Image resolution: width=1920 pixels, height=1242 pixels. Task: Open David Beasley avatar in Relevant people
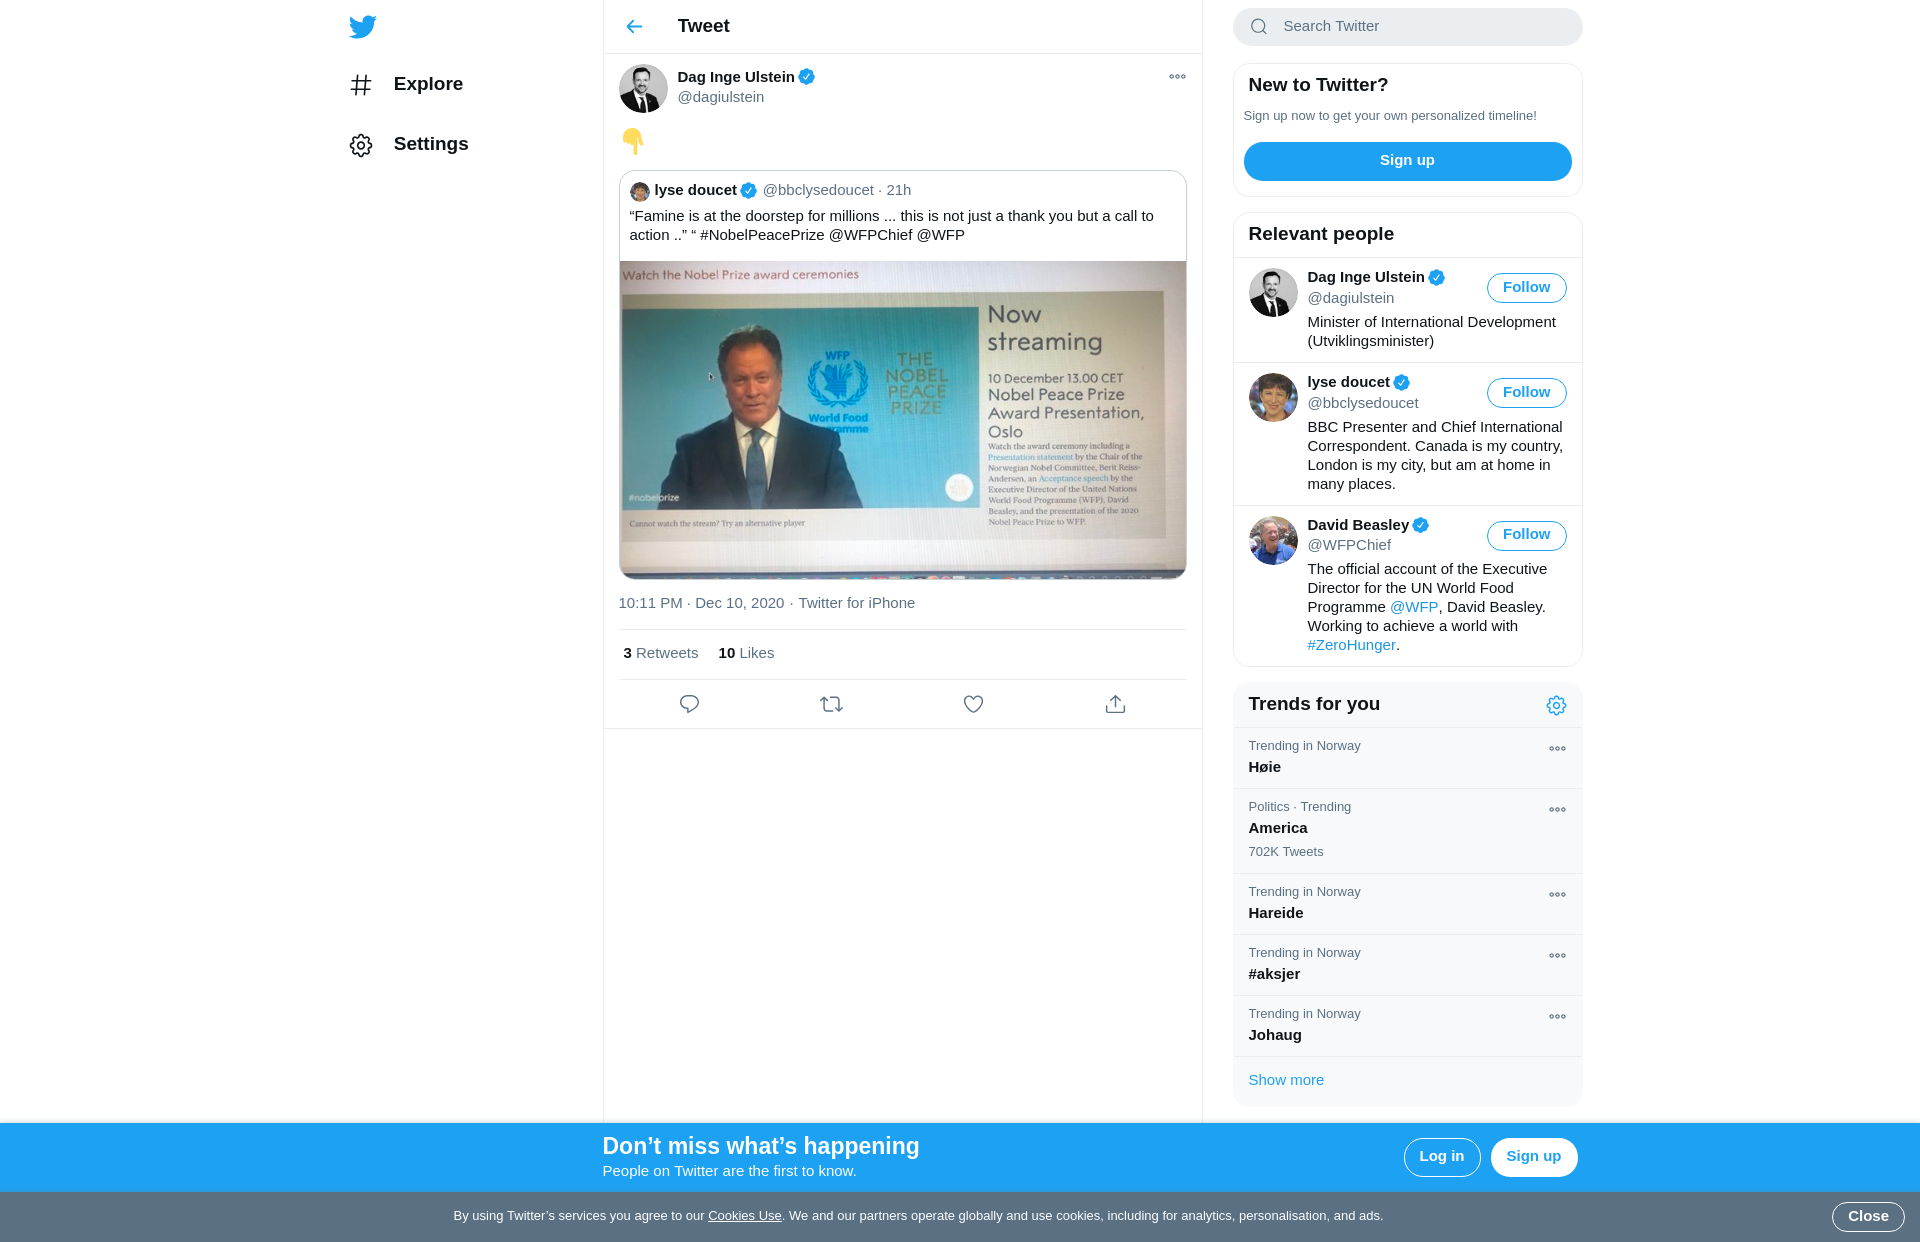[x=1273, y=540]
